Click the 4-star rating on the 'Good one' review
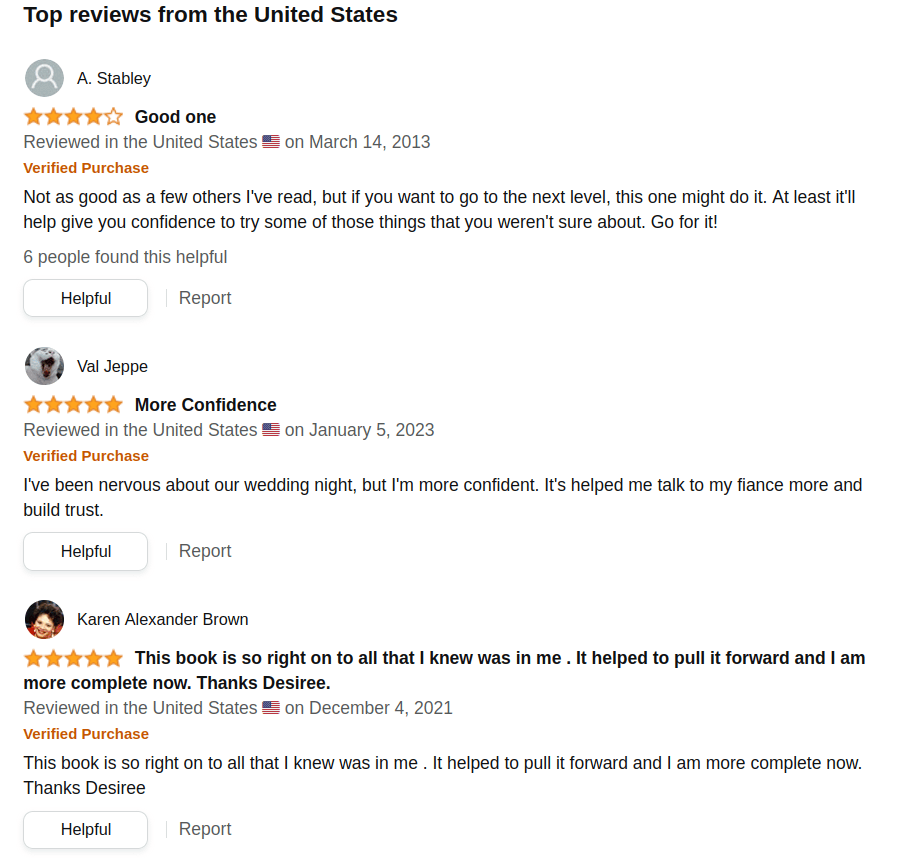 [x=73, y=116]
